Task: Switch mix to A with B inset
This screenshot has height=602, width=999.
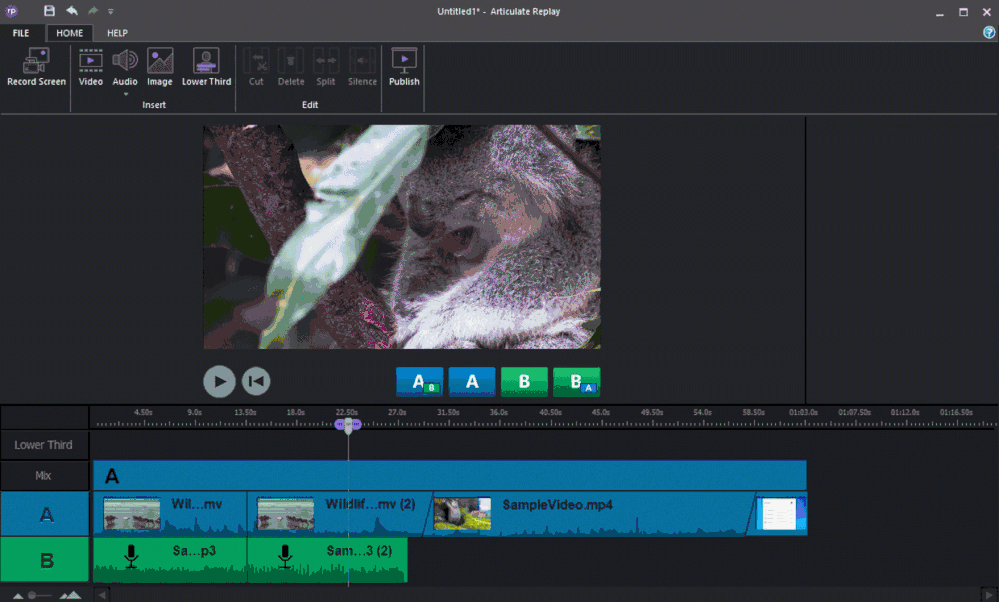Action: point(420,382)
